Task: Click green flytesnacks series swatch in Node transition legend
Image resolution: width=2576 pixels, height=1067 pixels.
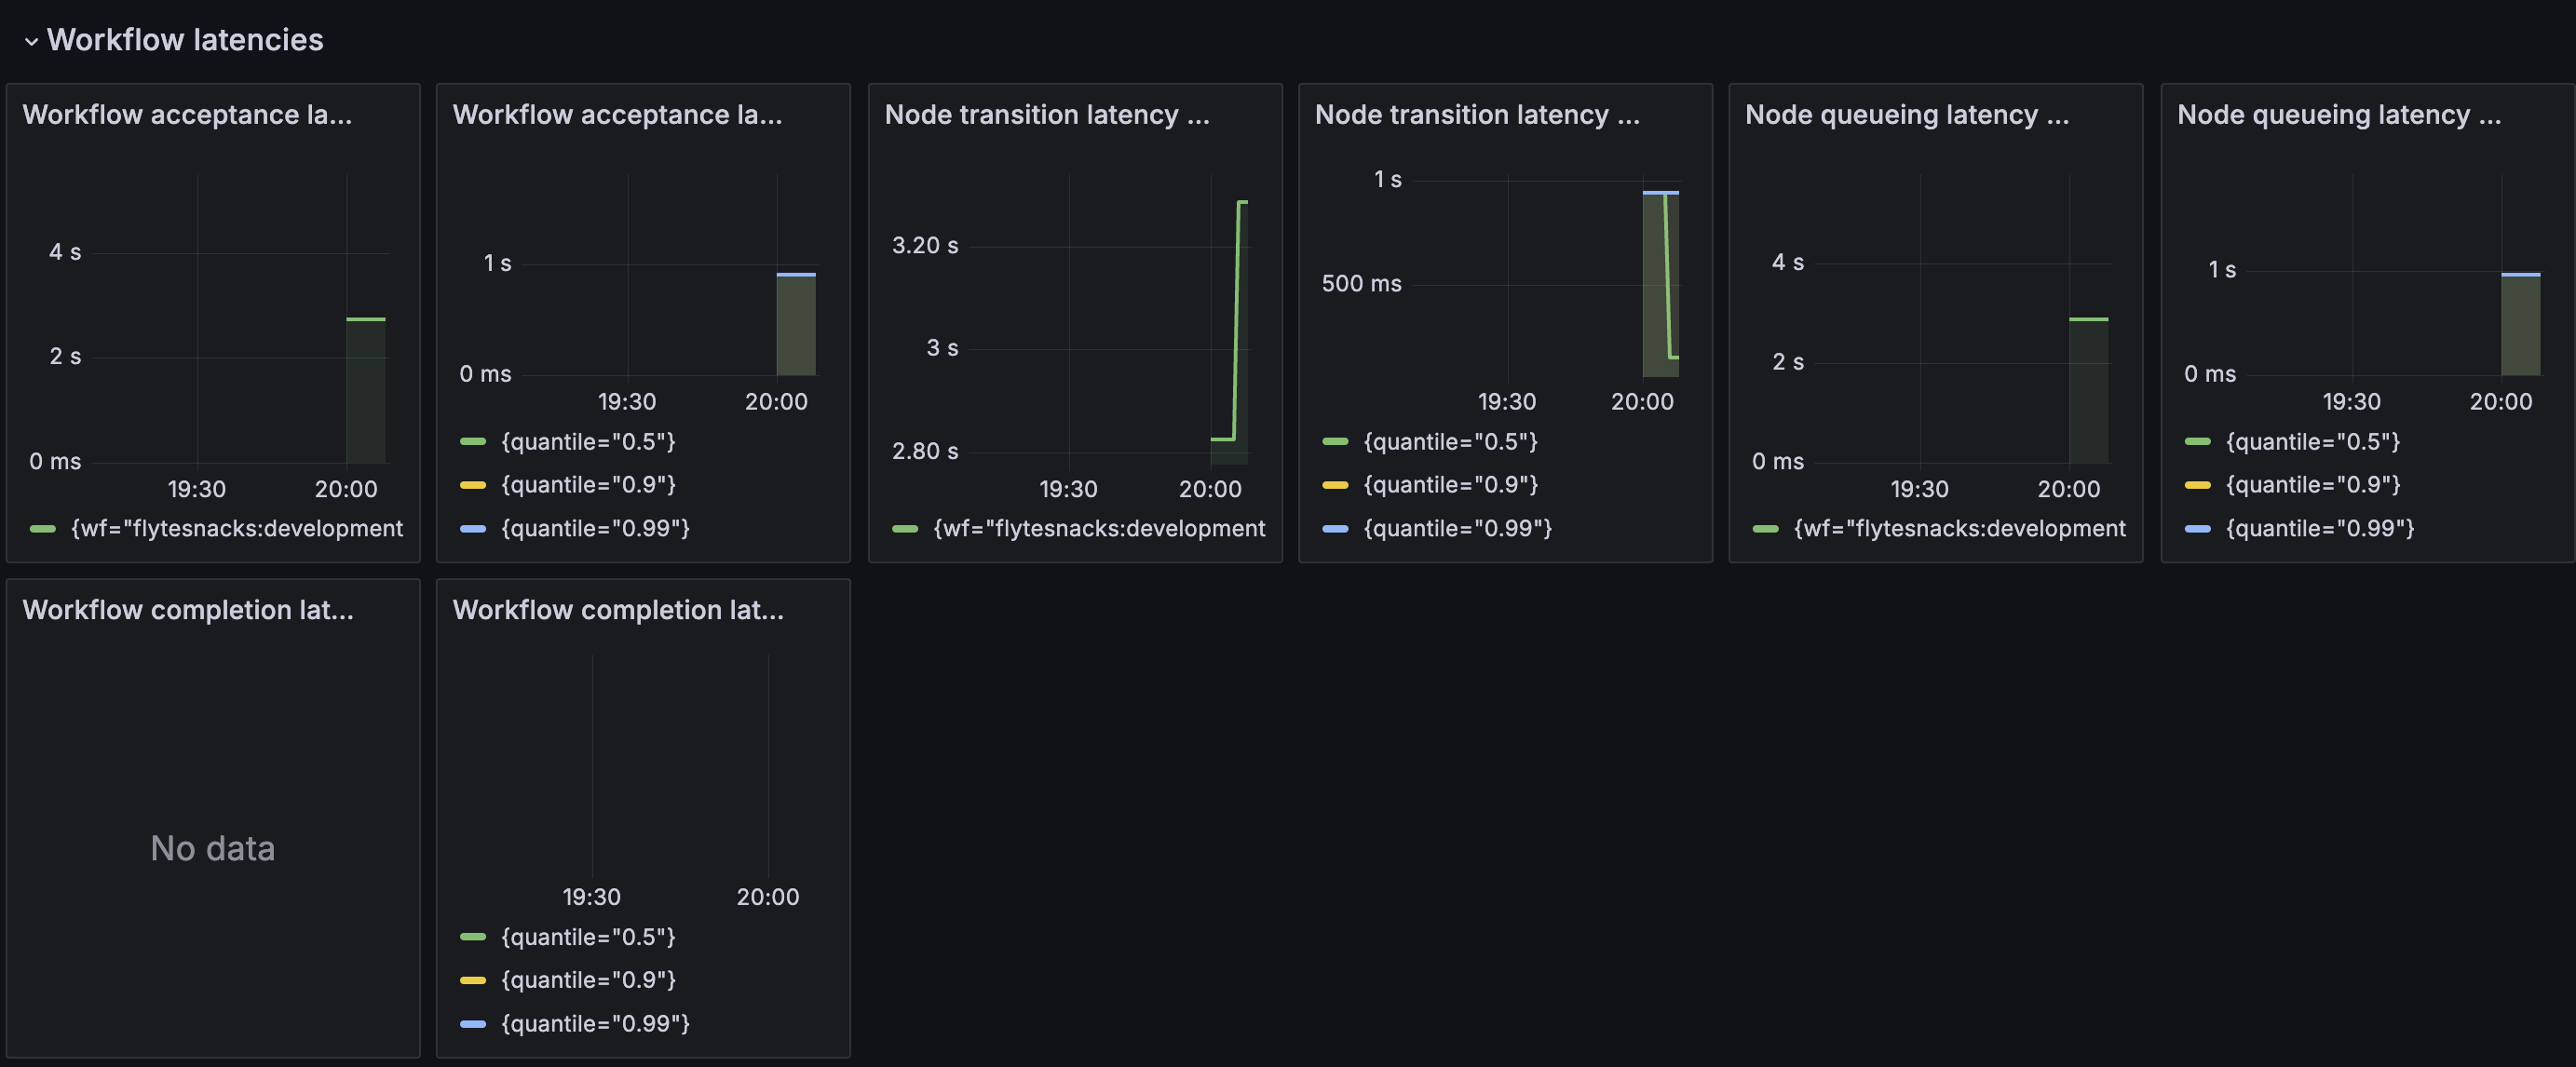Action: click(x=905, y=528)
